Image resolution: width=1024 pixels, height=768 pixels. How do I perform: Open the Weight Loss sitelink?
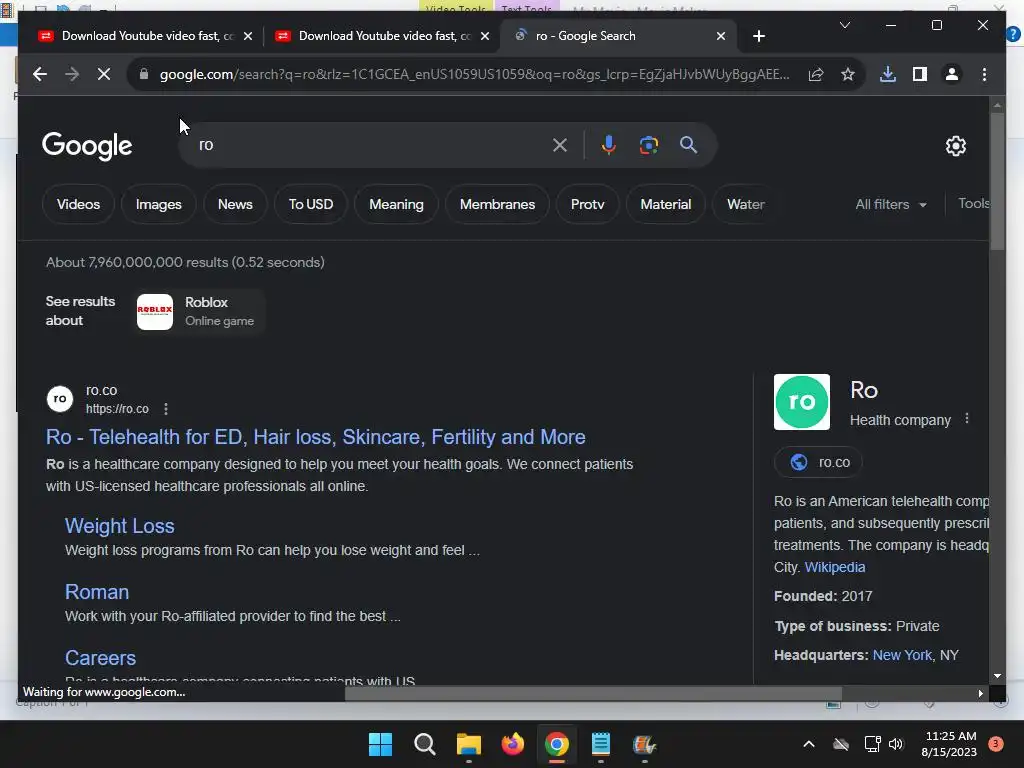(x=120, y=526)
